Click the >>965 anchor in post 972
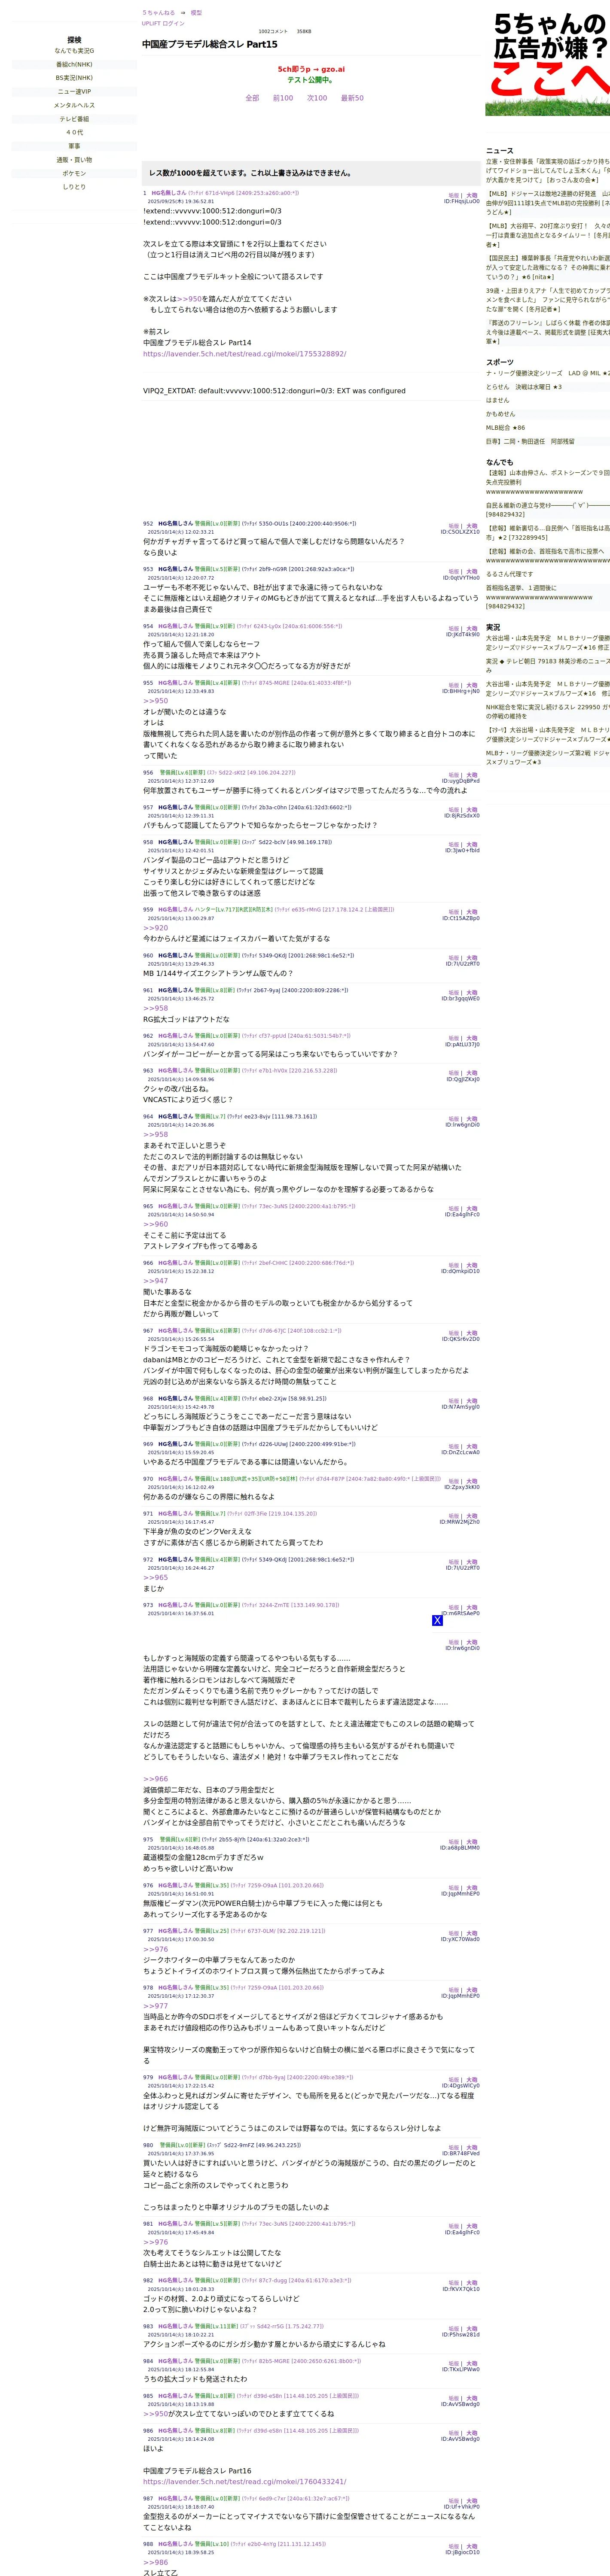 click(x=155, y=1578)
